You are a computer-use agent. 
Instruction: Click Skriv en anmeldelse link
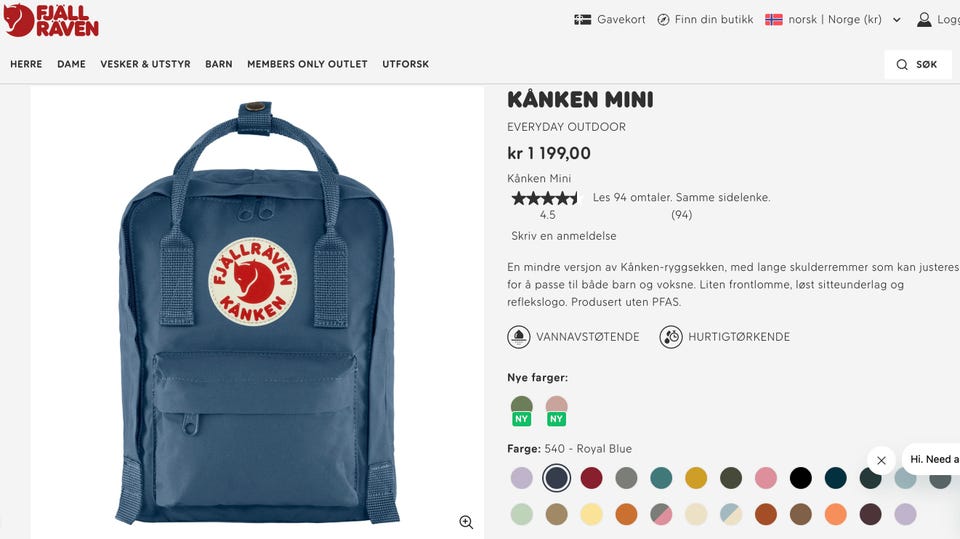click(x=564, y=236)
